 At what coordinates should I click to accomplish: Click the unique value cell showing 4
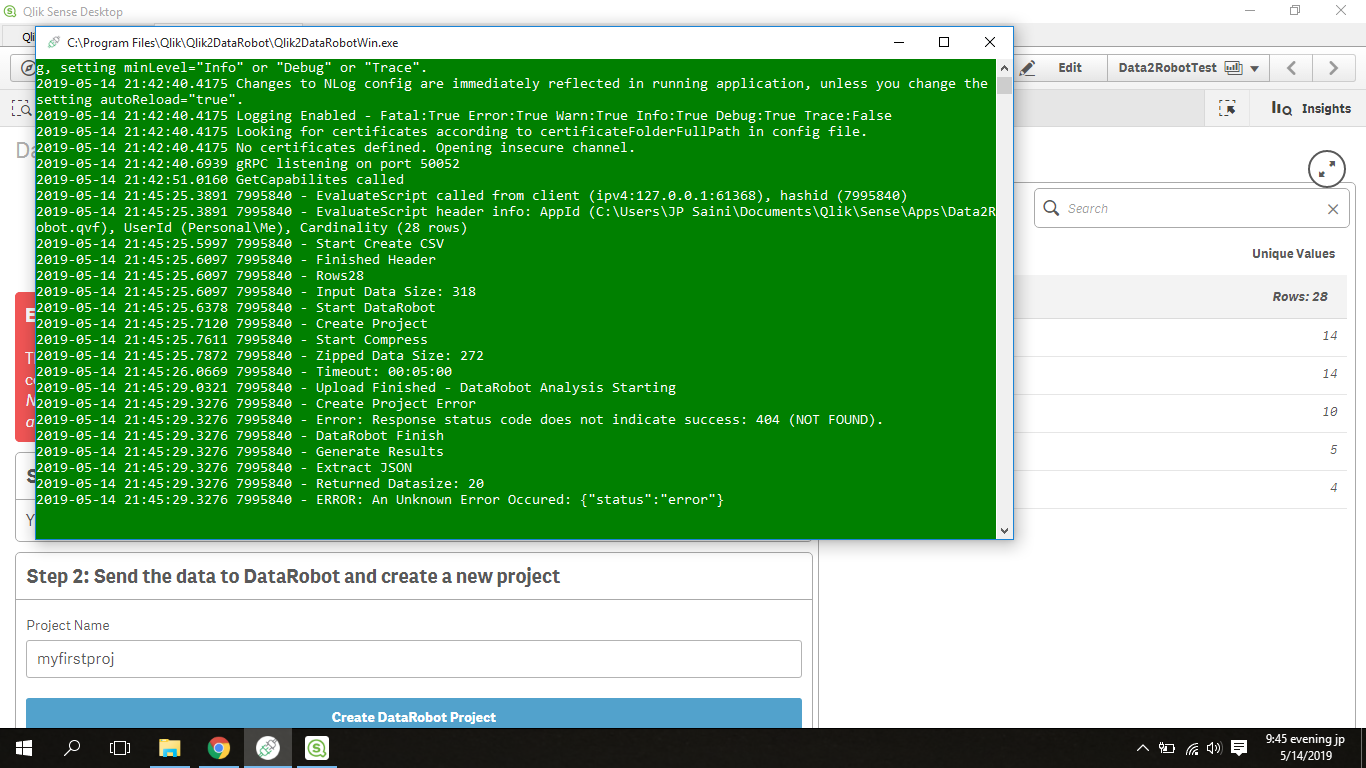click(1334, 488)
